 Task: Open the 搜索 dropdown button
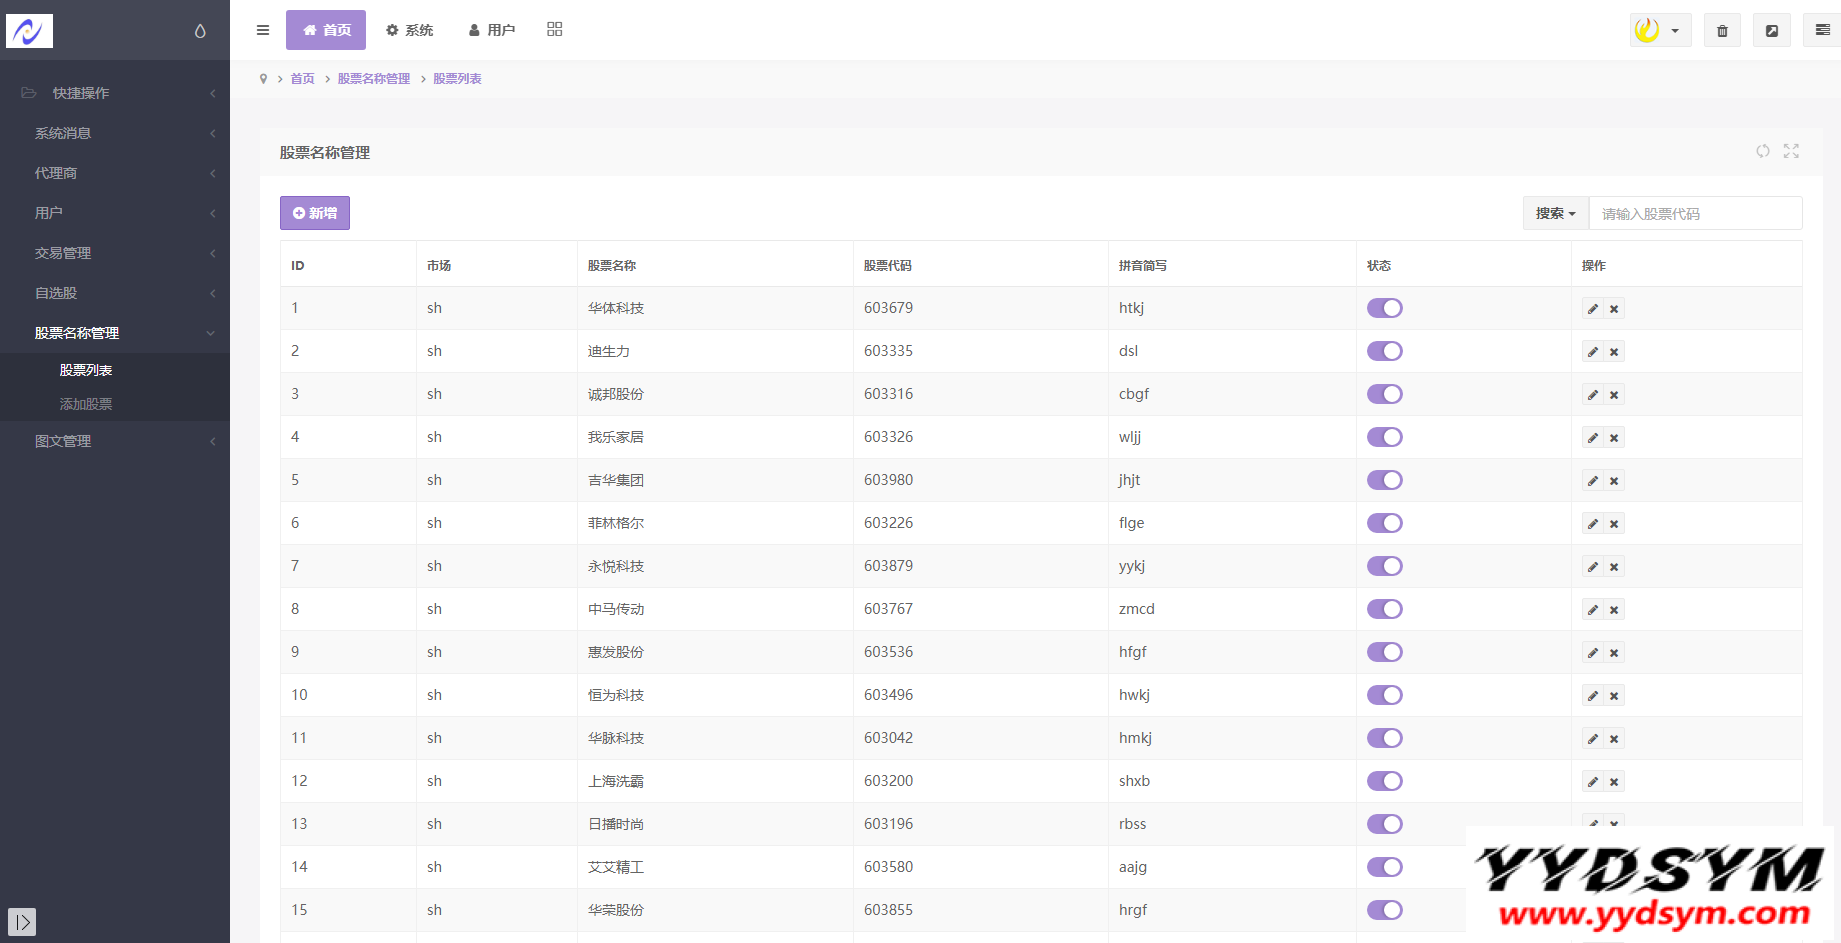point(1555,213)
